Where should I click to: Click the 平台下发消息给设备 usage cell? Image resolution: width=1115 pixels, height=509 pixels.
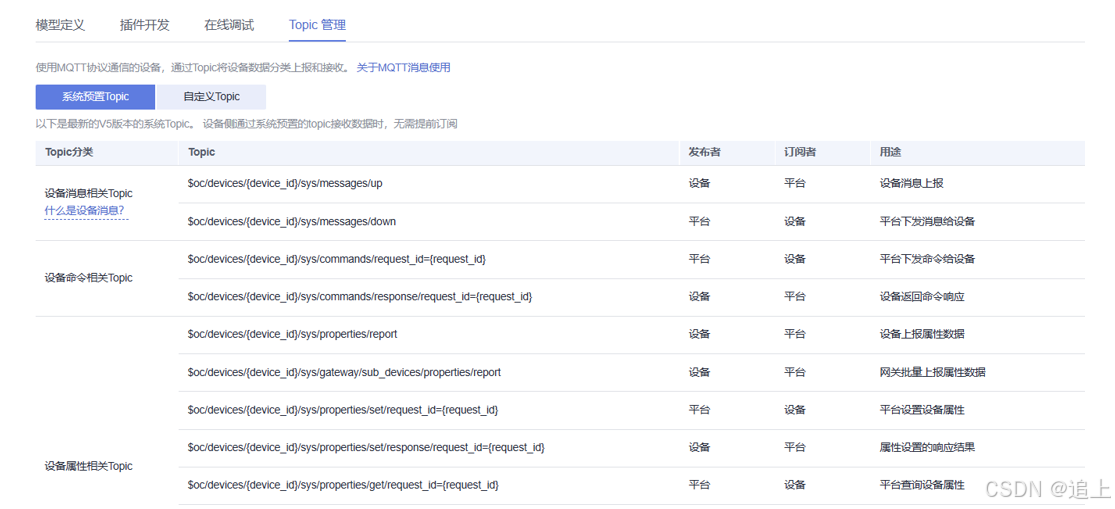click(x=927, y=221)
